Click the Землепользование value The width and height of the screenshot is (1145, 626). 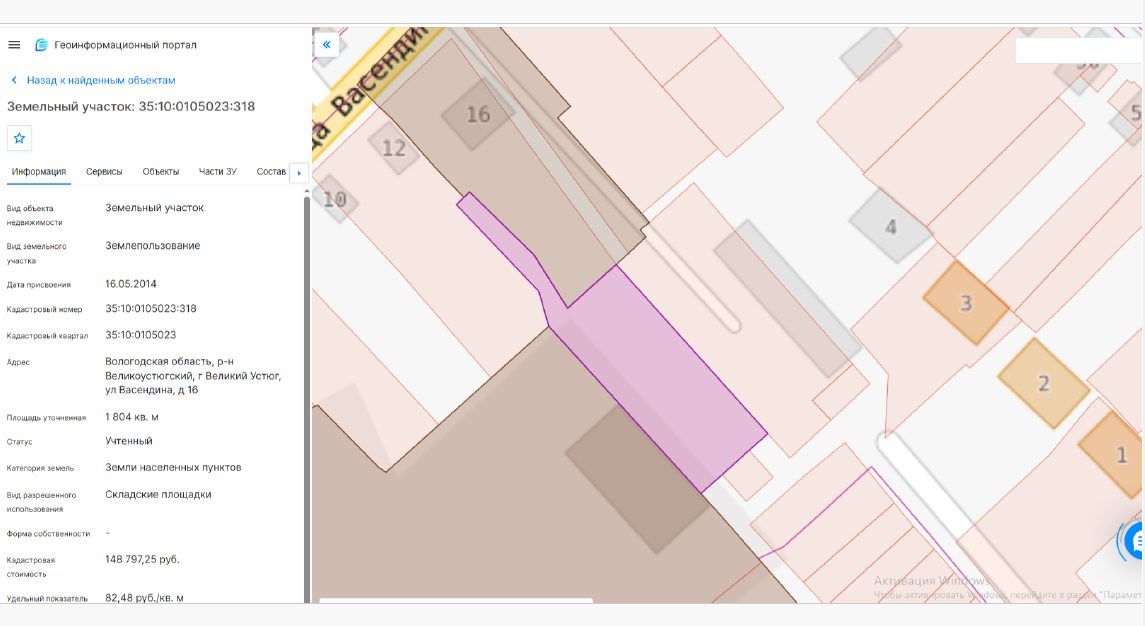[153, 245]
